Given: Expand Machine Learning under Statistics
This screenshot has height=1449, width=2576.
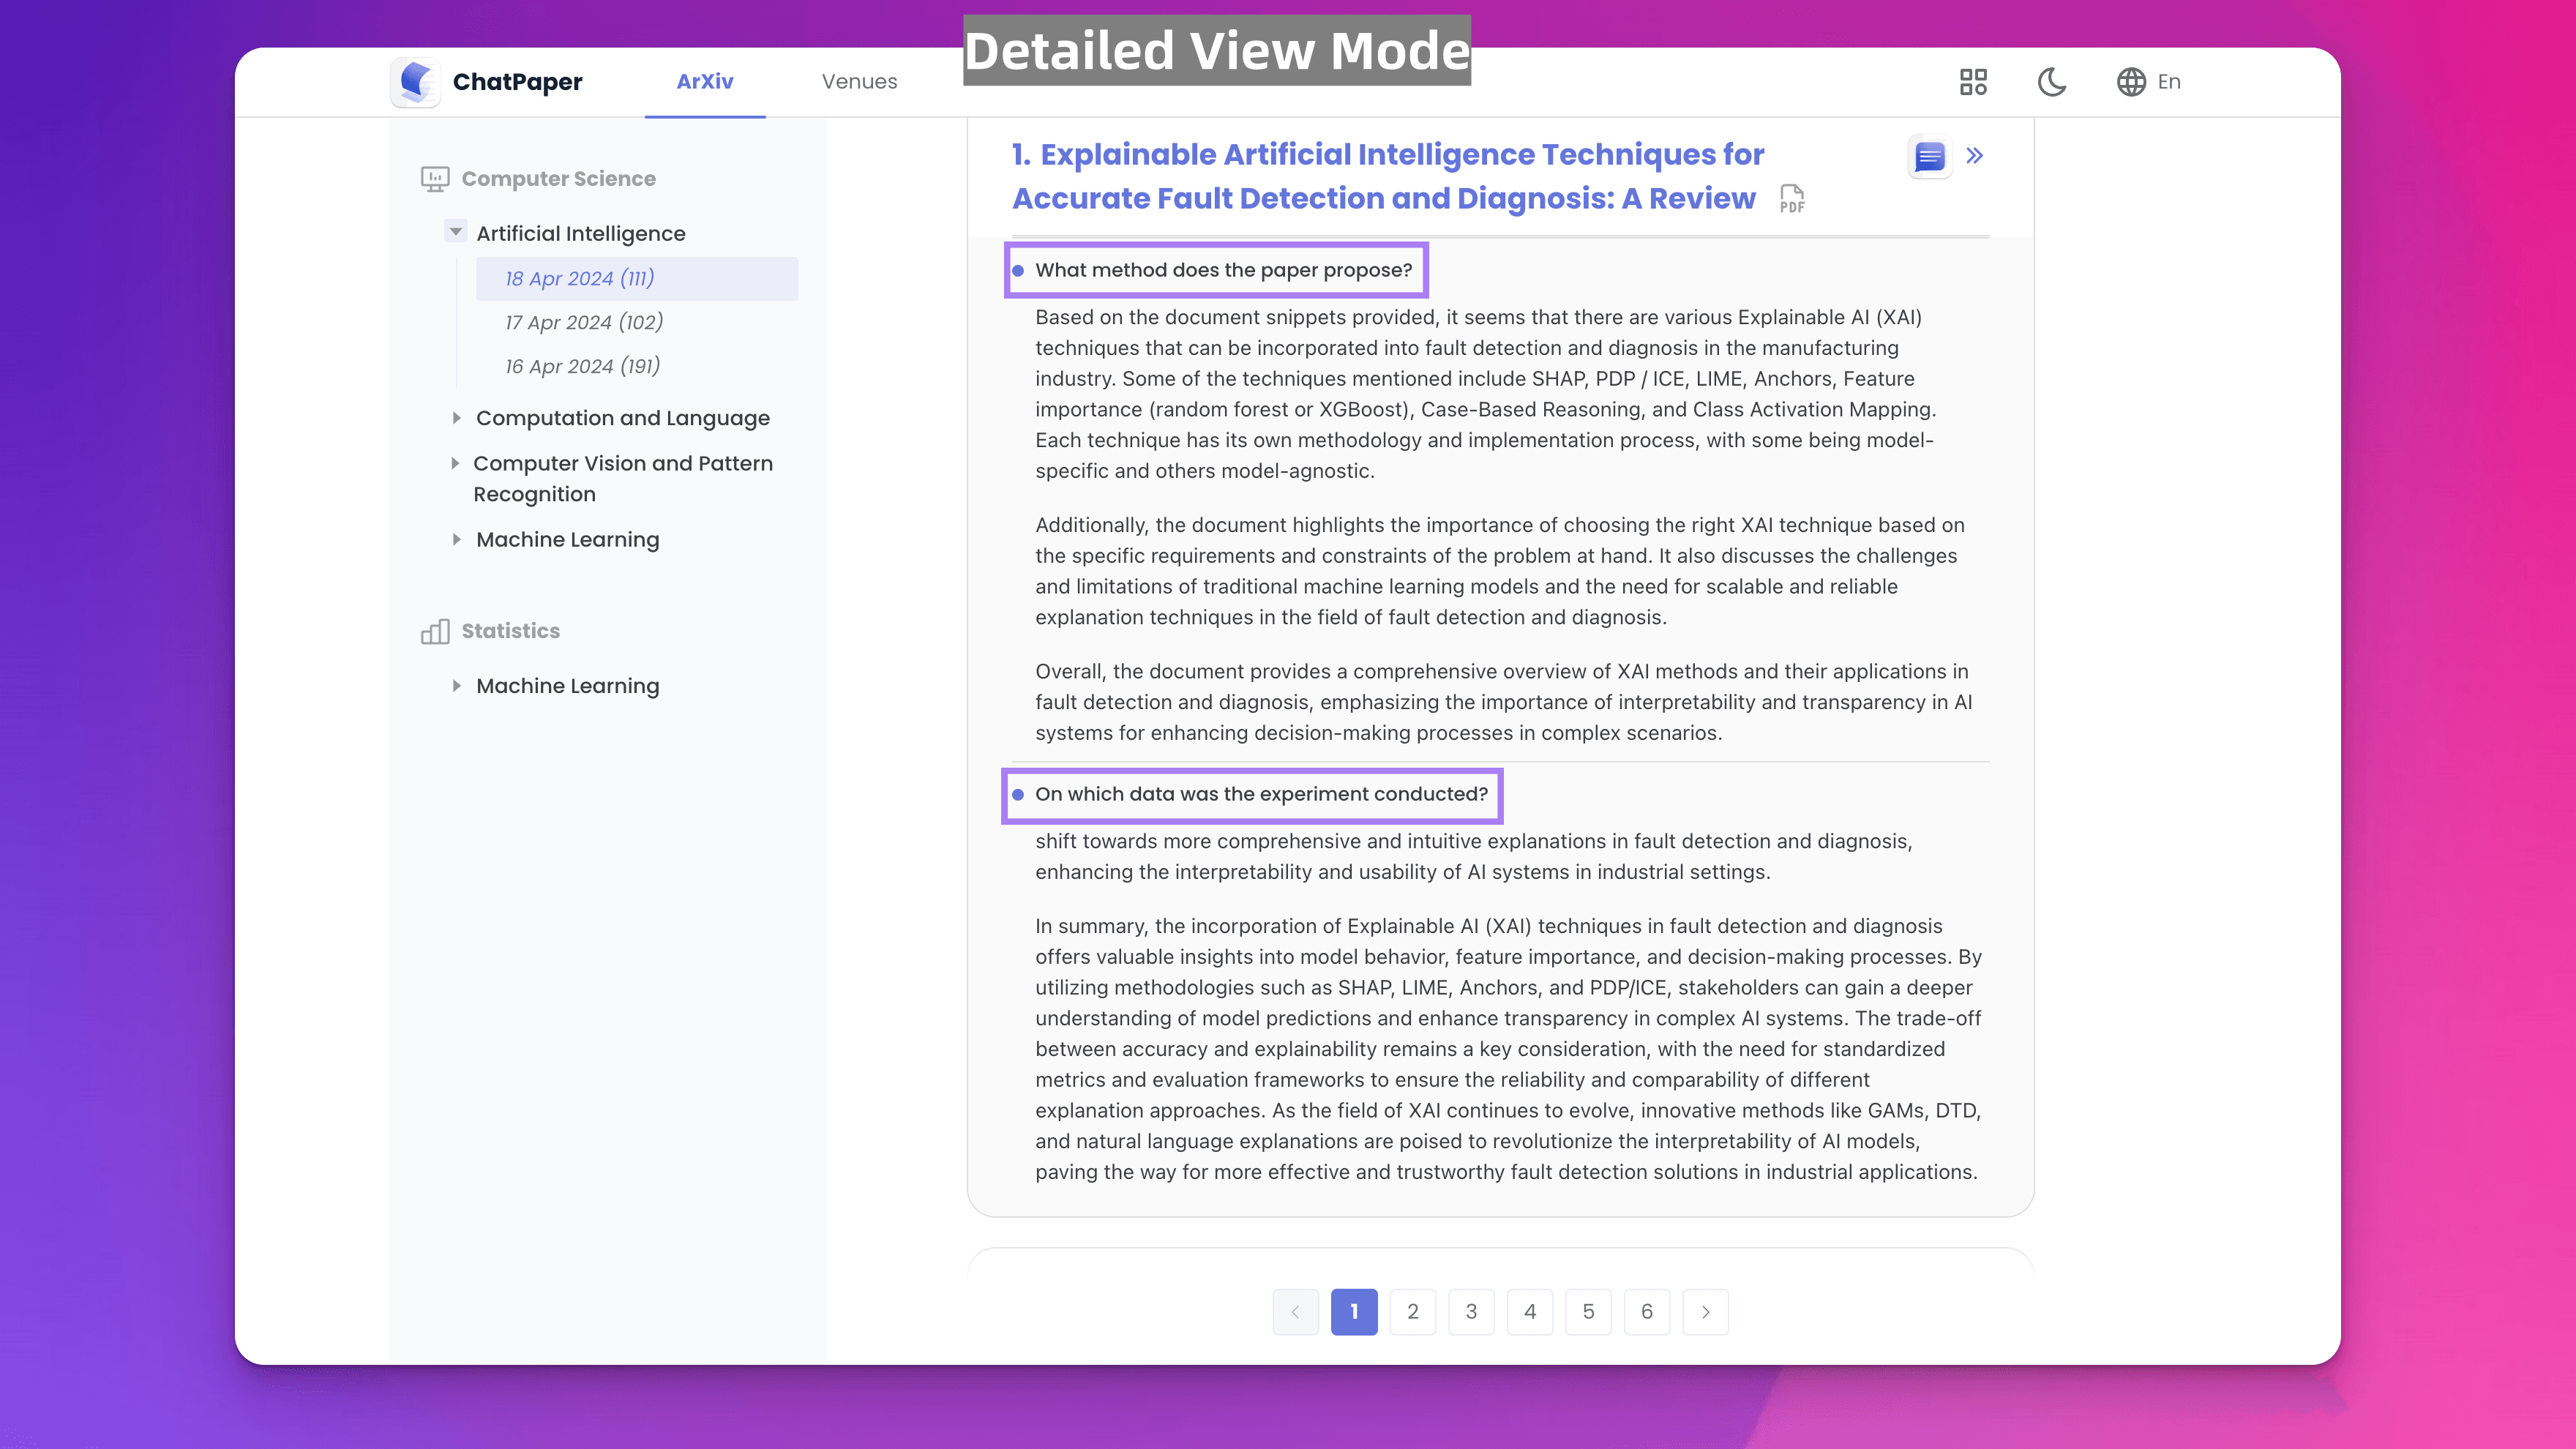Looking at the screenshot, I should click(456, 686).
